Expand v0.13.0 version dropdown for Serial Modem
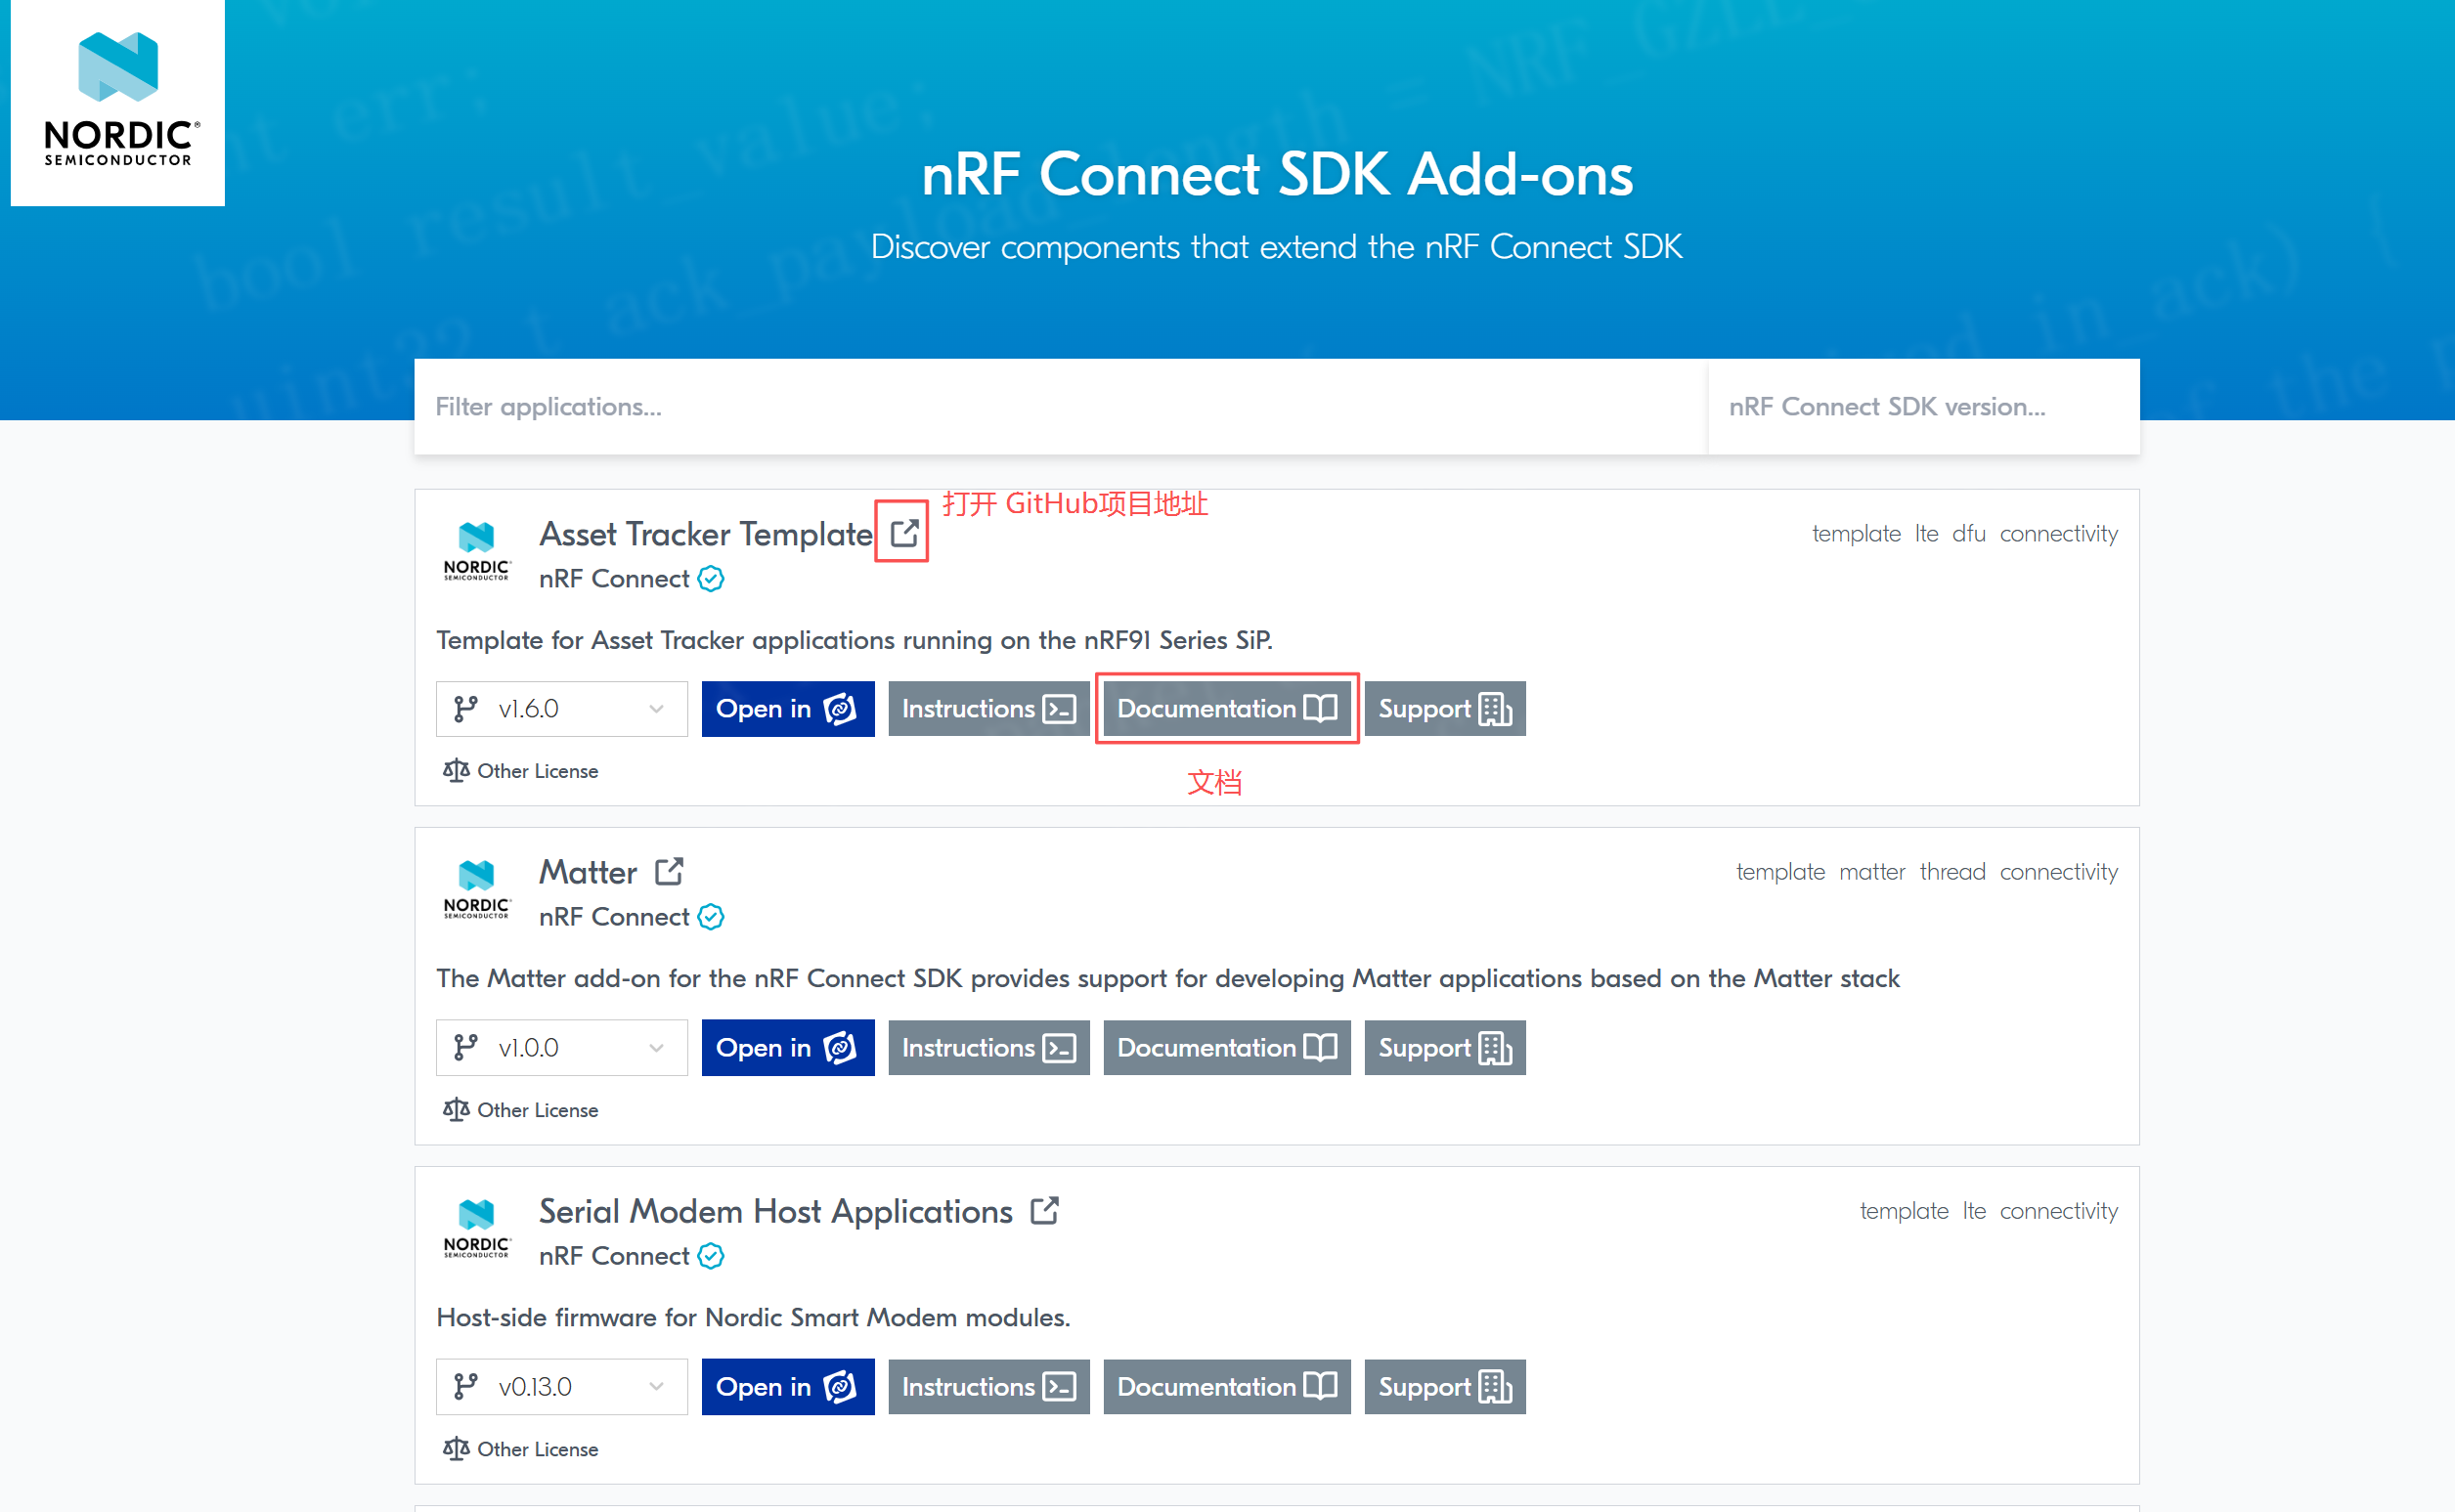 (562, 1387)
